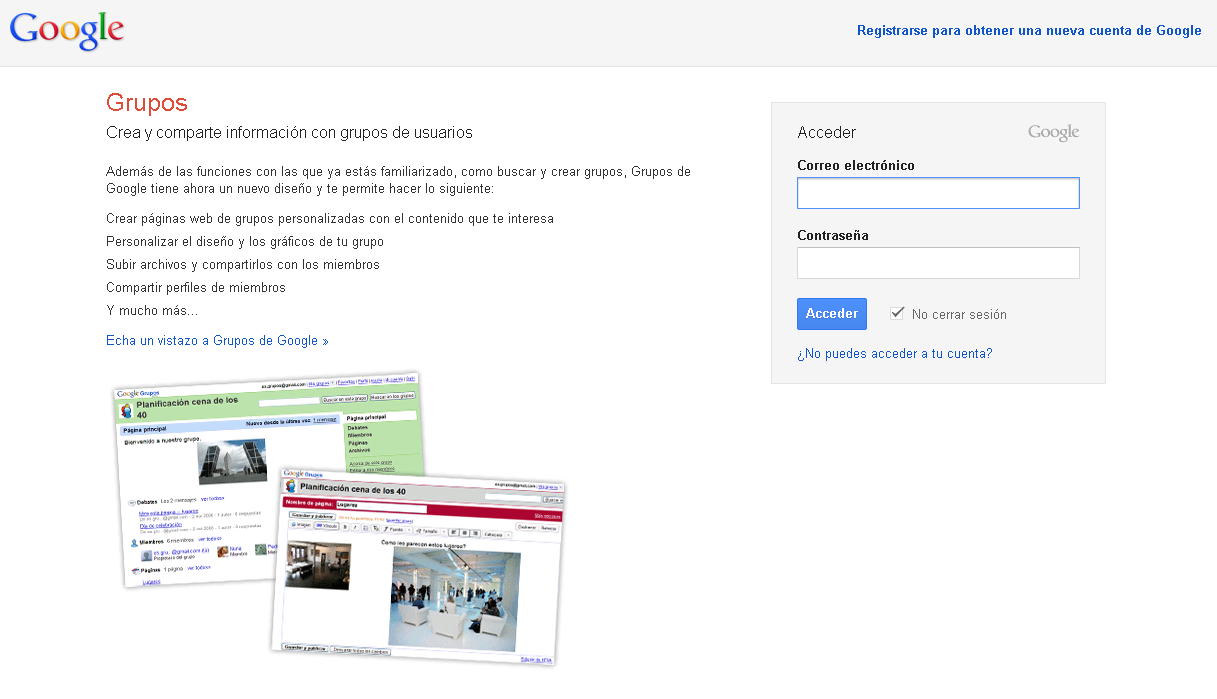Screen dimensions: 1217x699
Task: Open the link to register a new Google account
Action: point(1029,30)
